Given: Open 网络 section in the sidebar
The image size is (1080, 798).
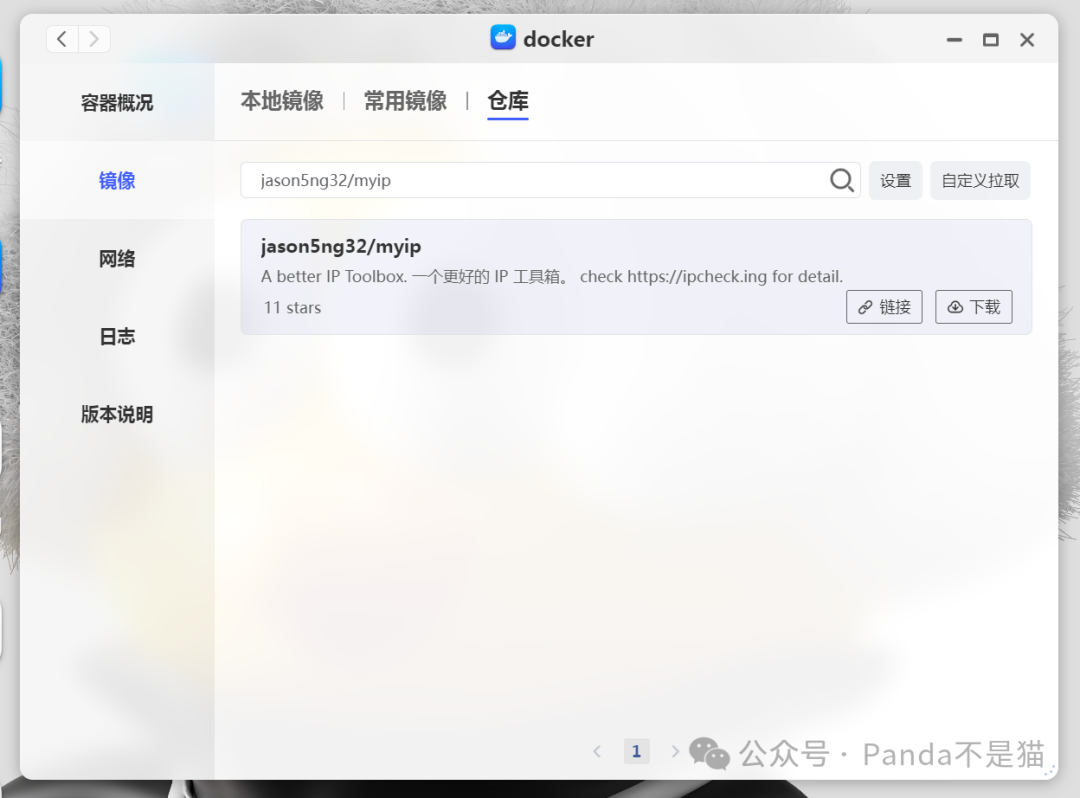Looking at the screenshot, I should 116,259.
